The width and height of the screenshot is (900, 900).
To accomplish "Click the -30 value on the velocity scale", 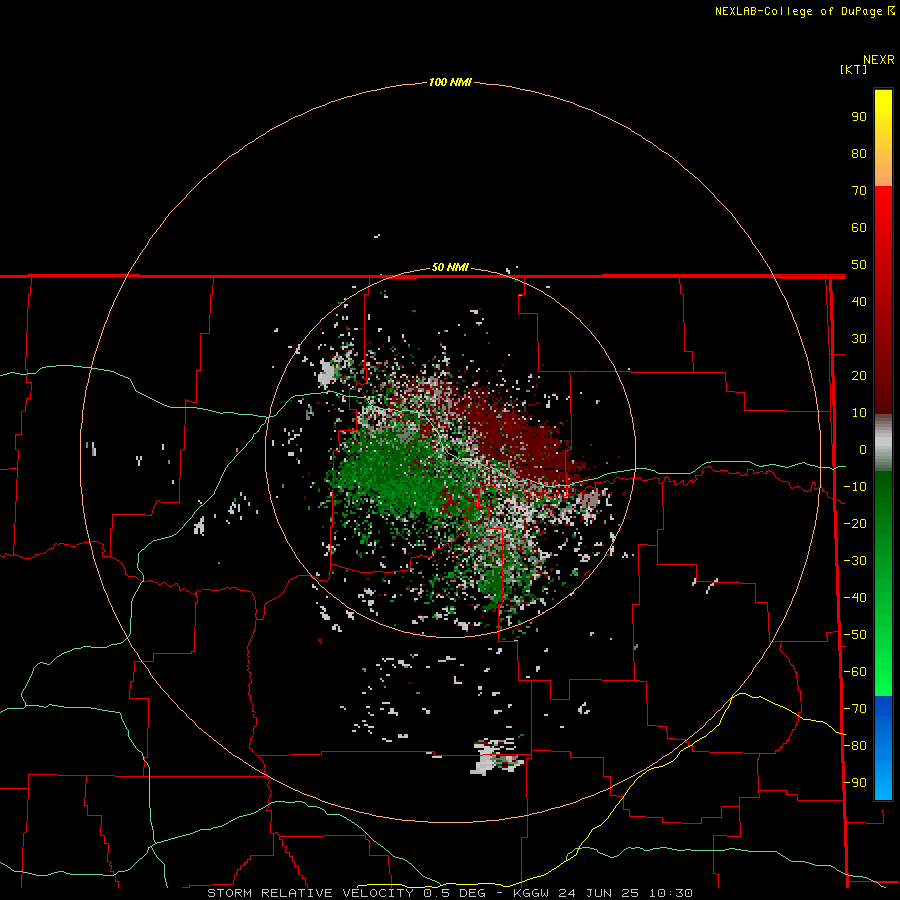I will tap(855, 561).
